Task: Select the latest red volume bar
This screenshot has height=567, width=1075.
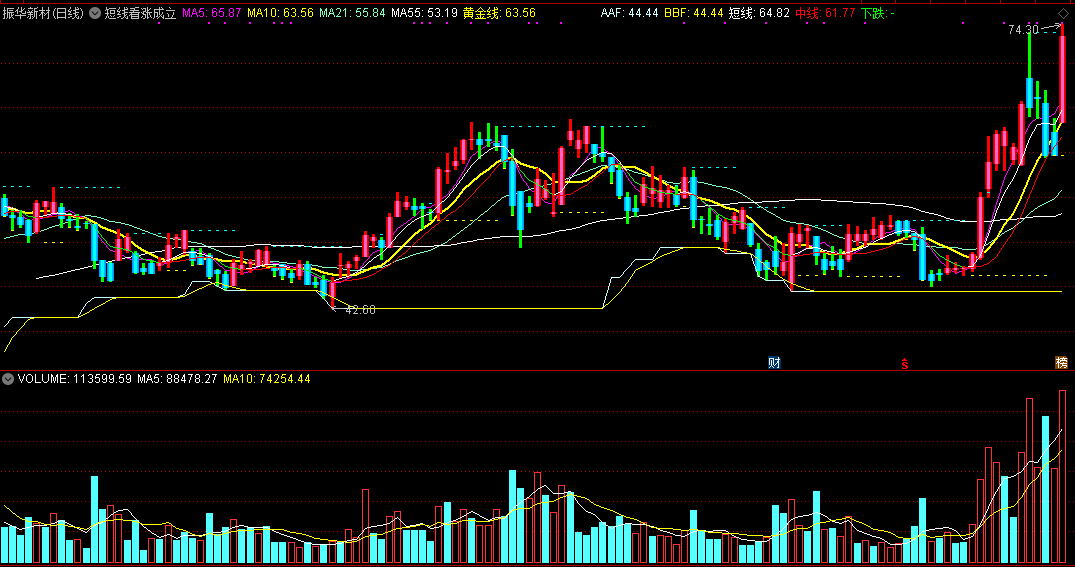Action: pyautogui.click(x=1063, y=476)
